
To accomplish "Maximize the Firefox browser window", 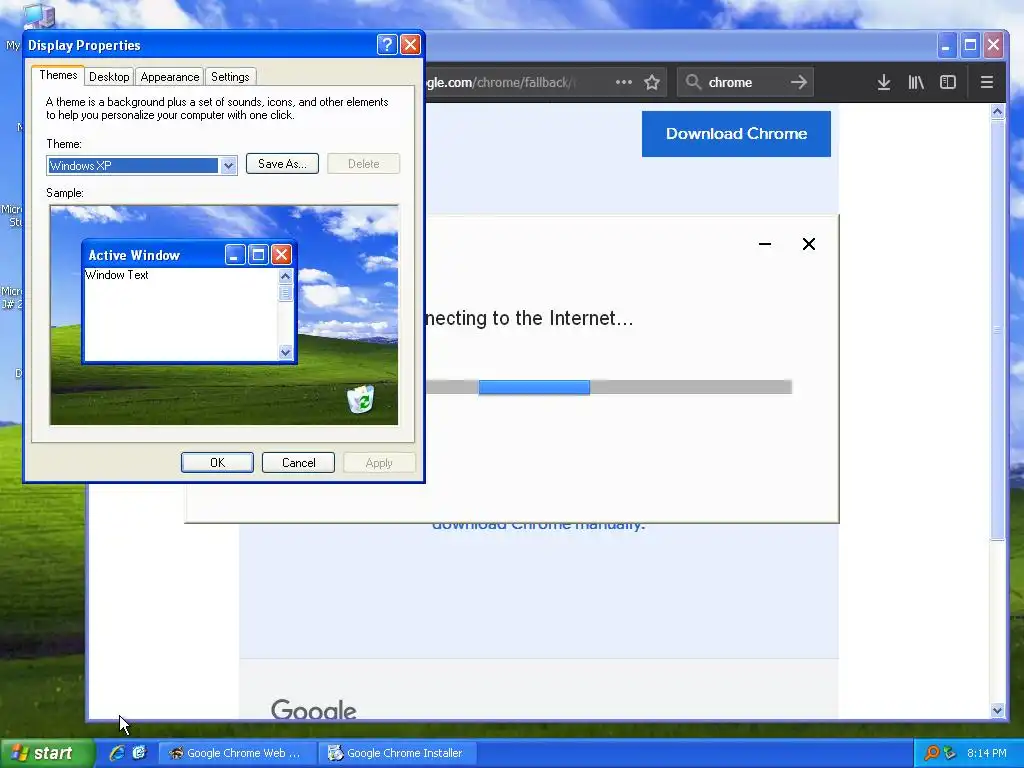I will click(x=970, y=45).
